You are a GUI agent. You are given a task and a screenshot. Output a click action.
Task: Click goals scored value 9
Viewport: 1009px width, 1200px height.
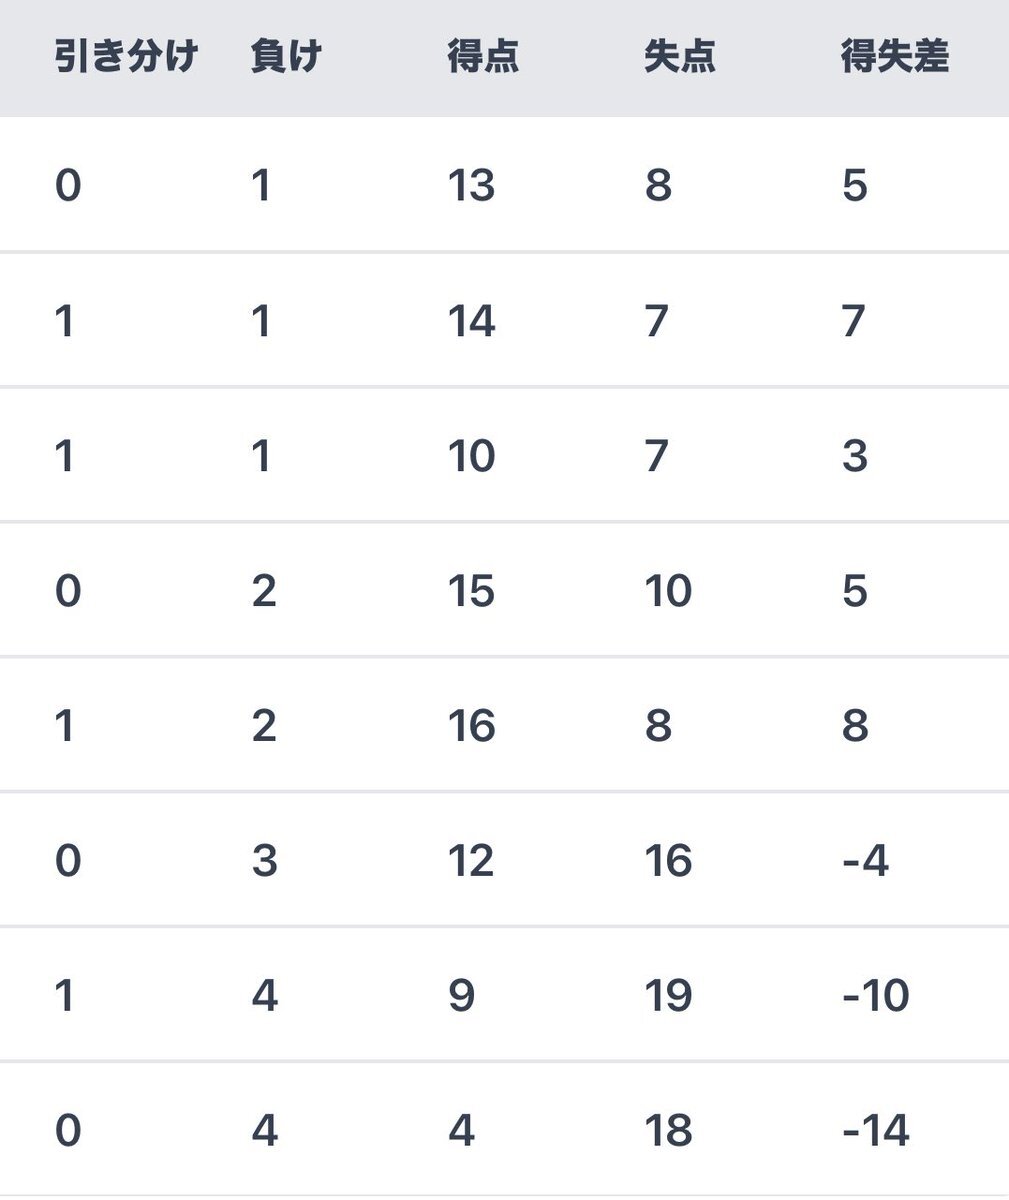point(461,996)
